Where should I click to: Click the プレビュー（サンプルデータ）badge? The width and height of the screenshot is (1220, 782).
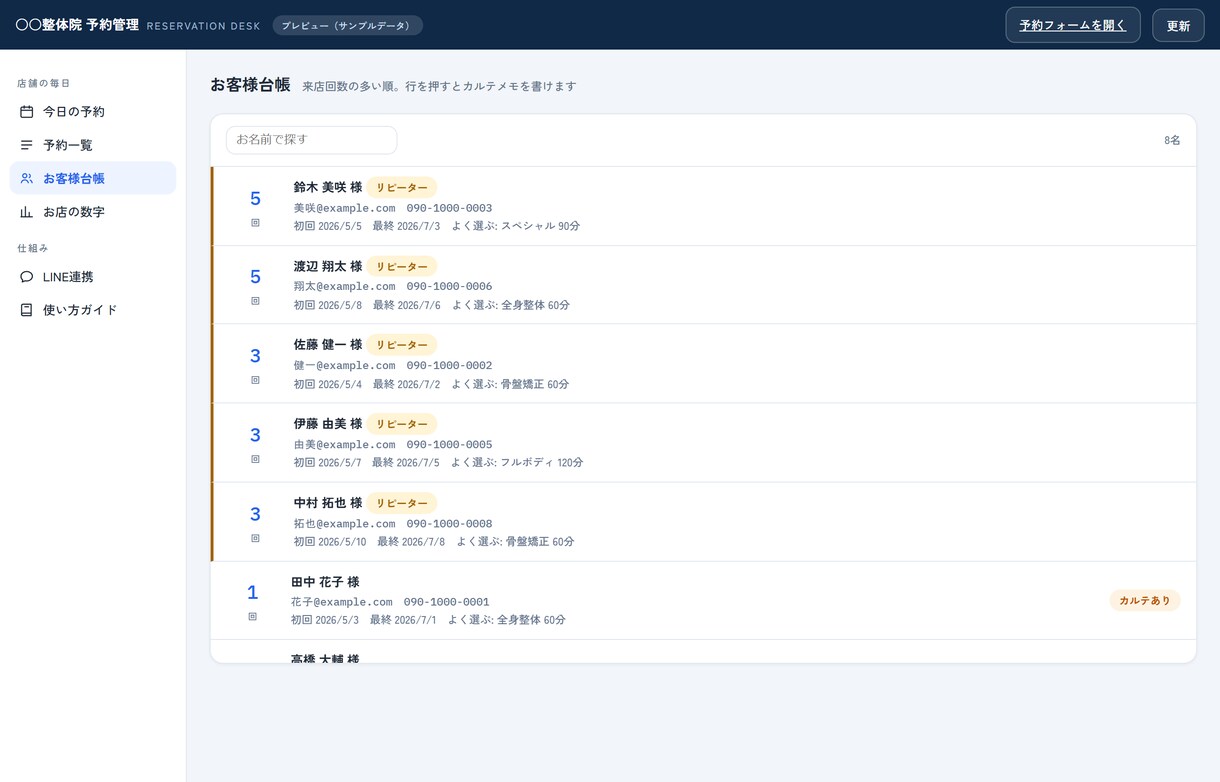(x=348, y=25)
